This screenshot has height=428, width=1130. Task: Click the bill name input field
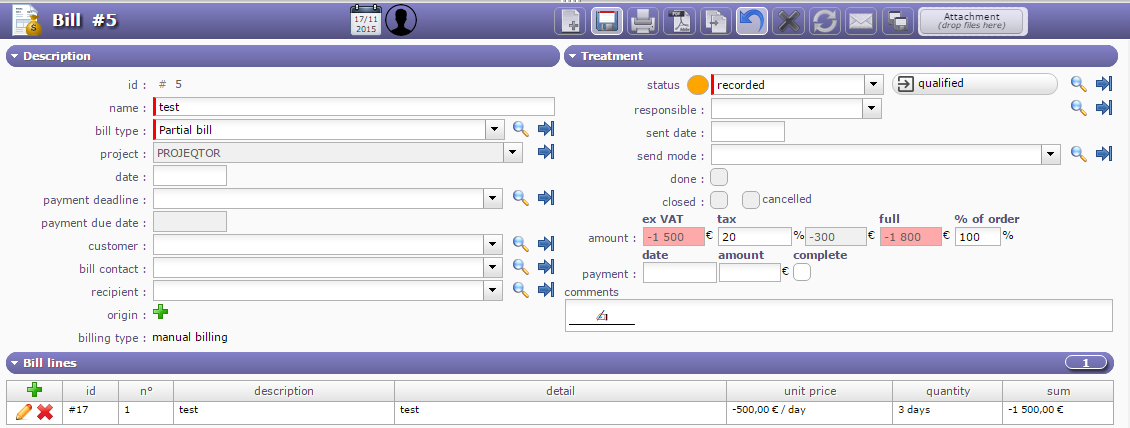354,107
